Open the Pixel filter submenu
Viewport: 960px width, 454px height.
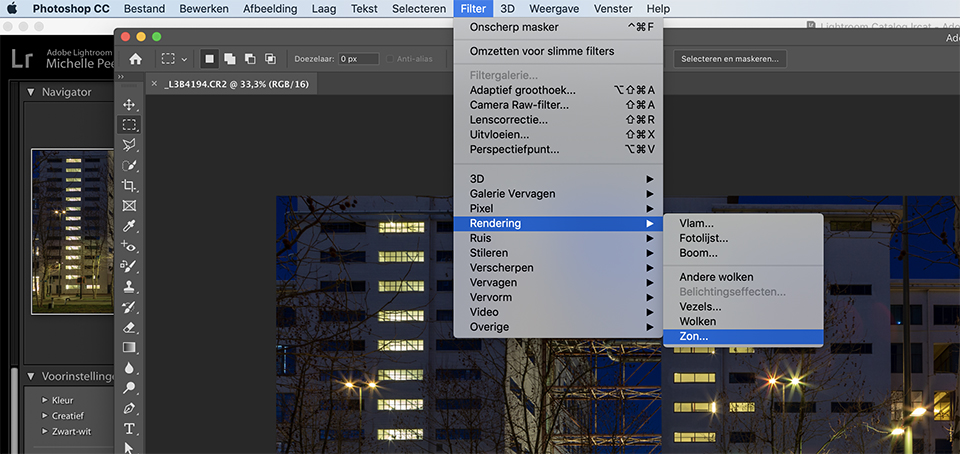558,209
